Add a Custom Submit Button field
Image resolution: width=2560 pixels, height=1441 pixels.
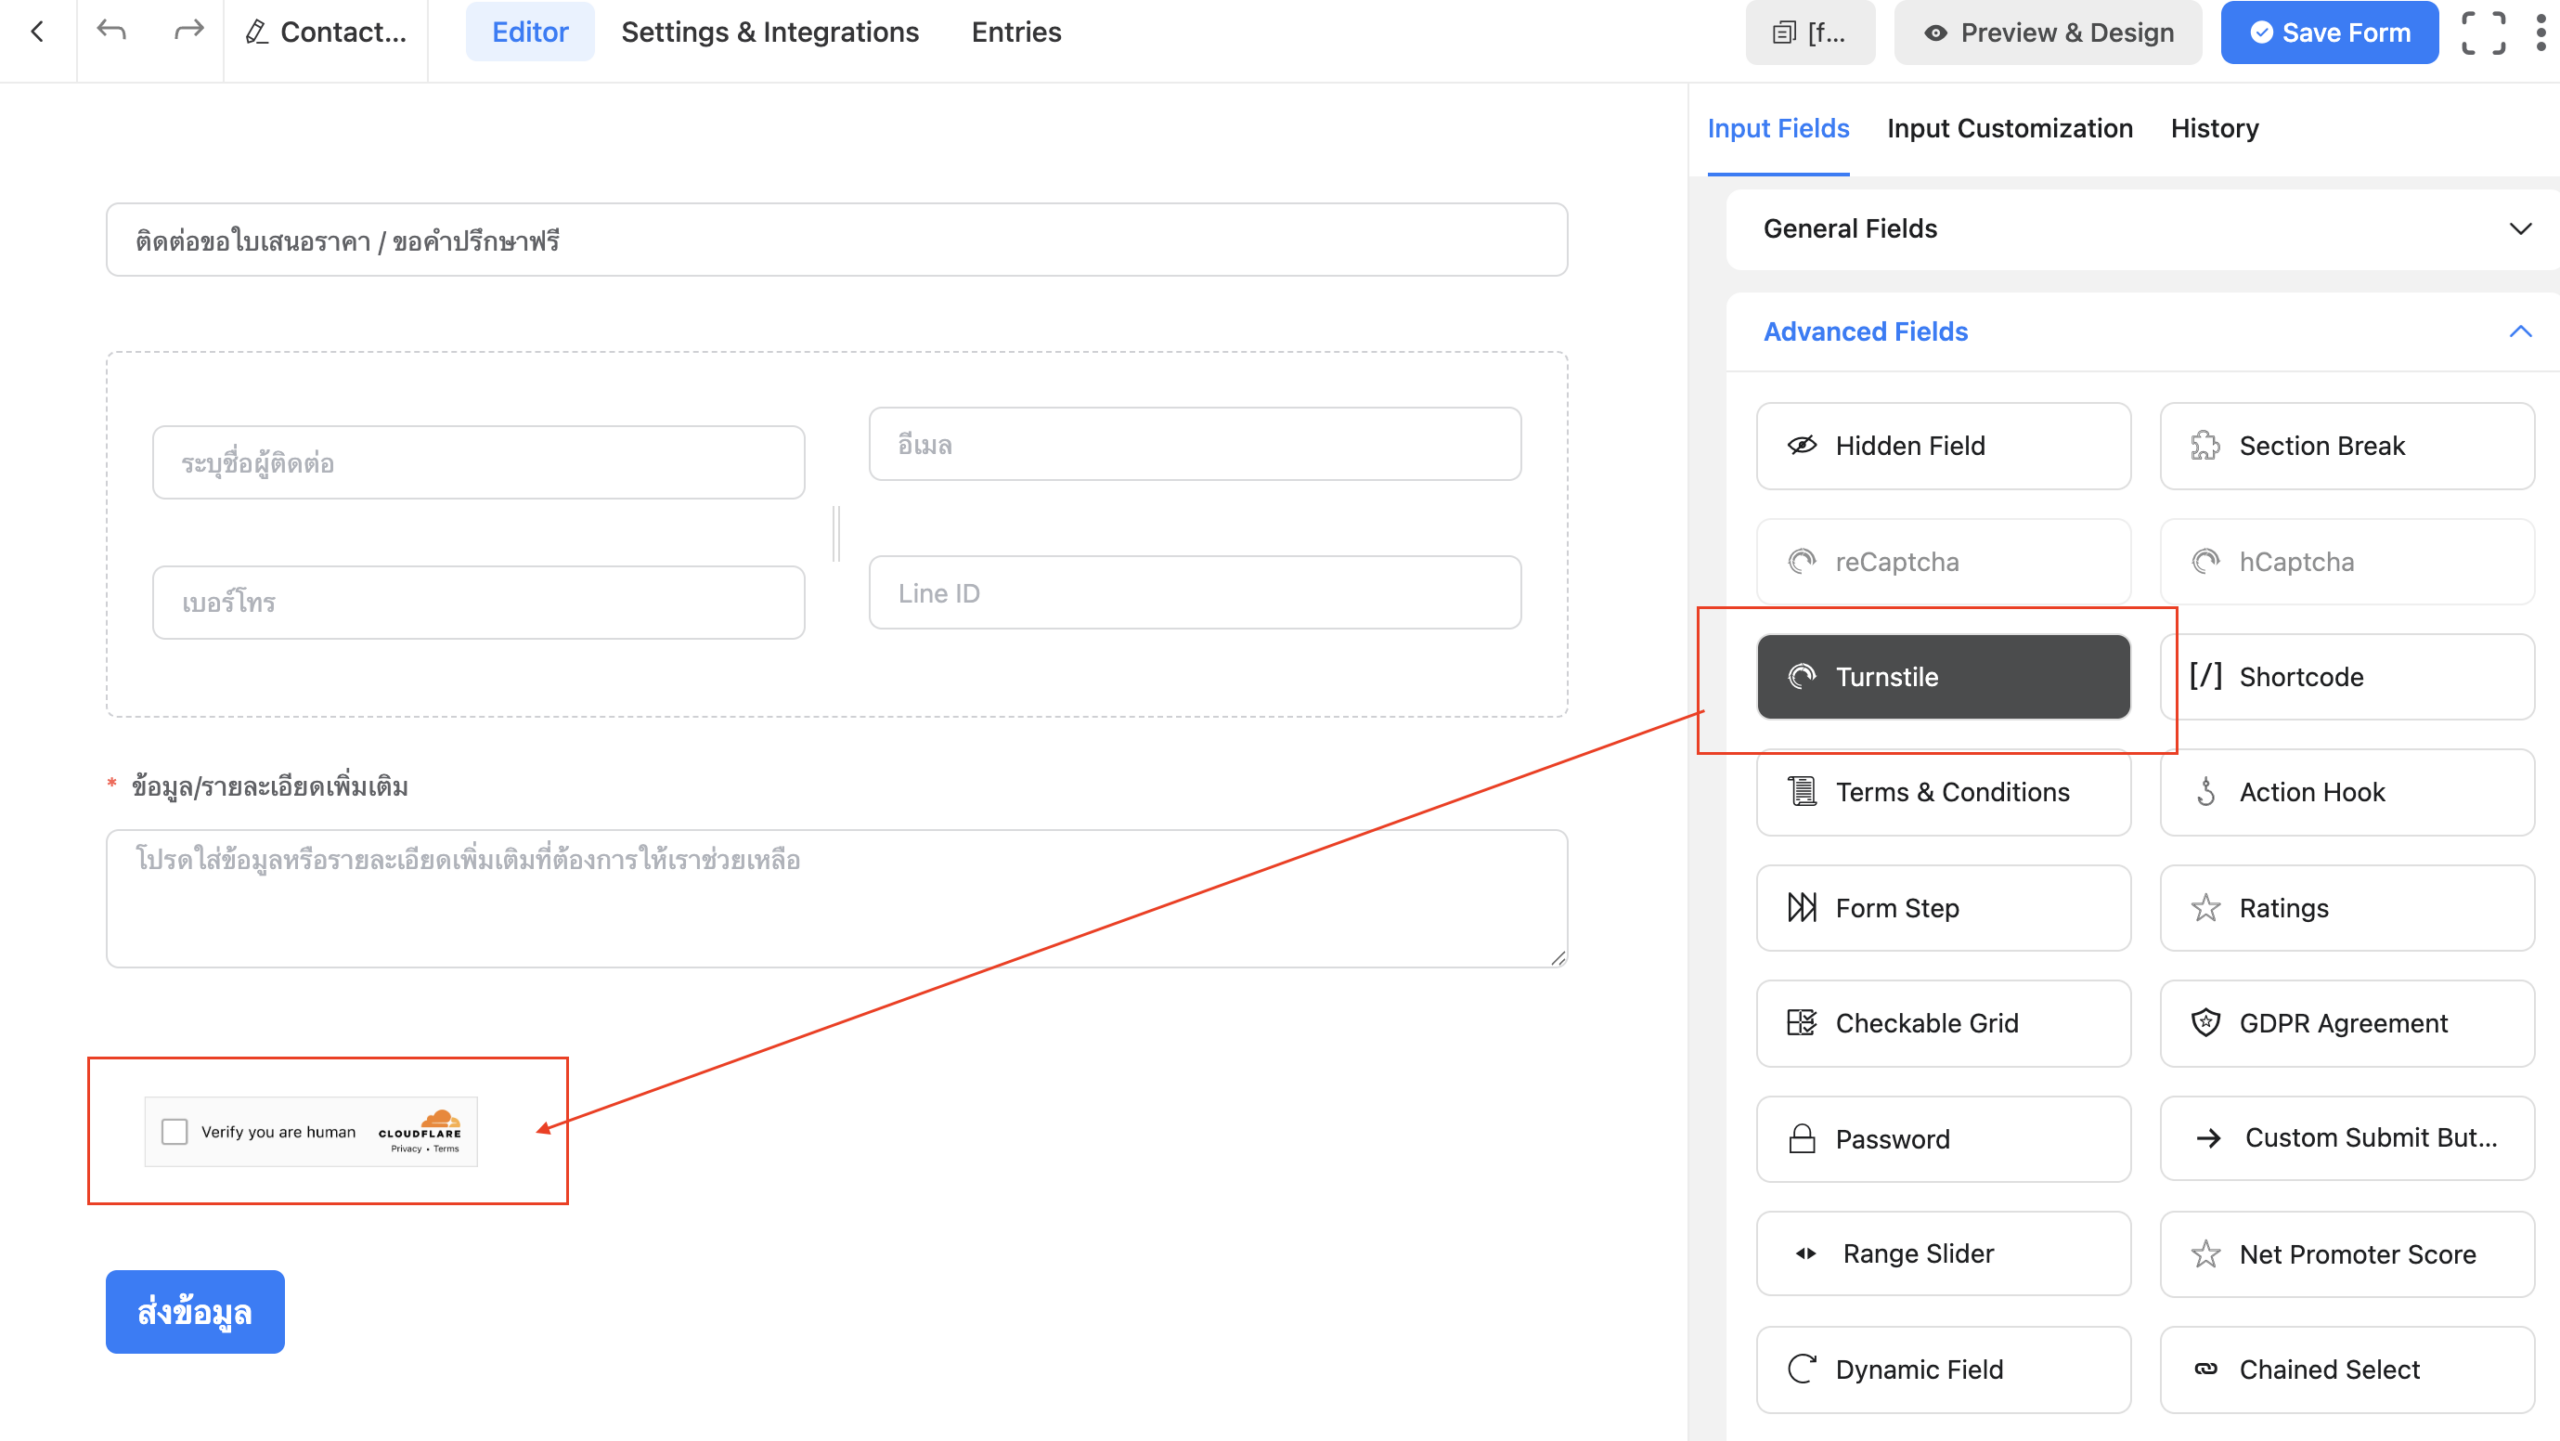tap(2347, 1139)
